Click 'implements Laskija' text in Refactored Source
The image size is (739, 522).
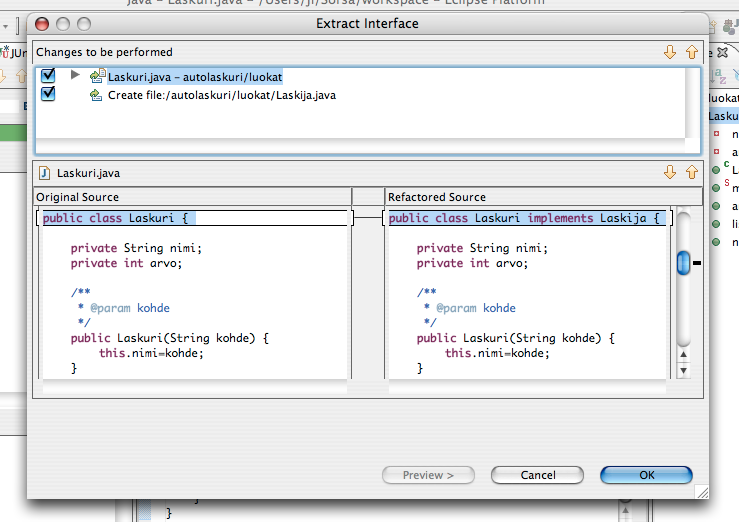(587, 218)
